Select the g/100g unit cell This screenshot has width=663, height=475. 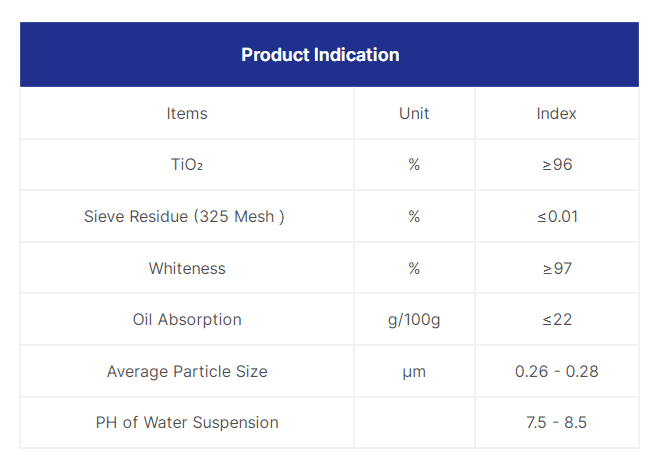click(x=414, y=320)
